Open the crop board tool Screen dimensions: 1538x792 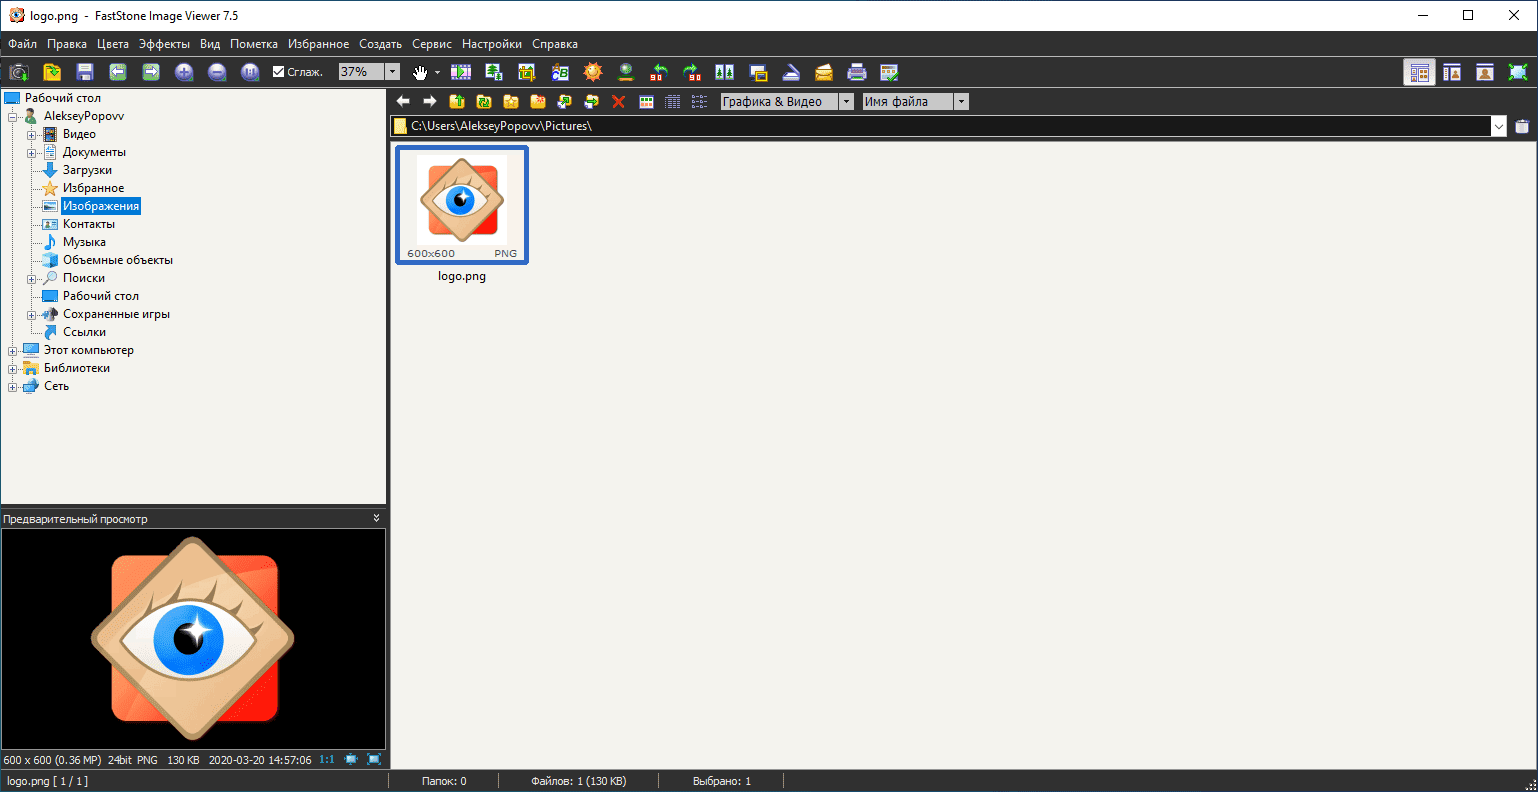coord(527,72)
